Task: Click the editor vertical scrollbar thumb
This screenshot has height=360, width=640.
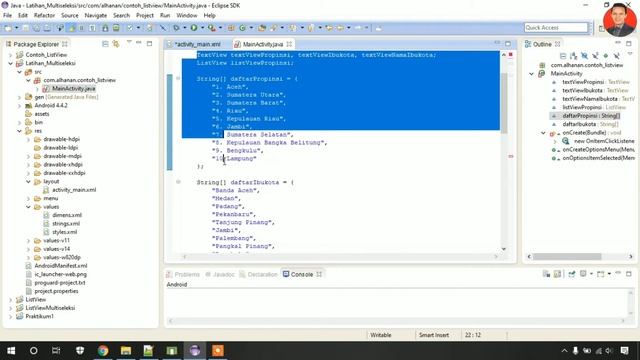Action: coord(504,103)
